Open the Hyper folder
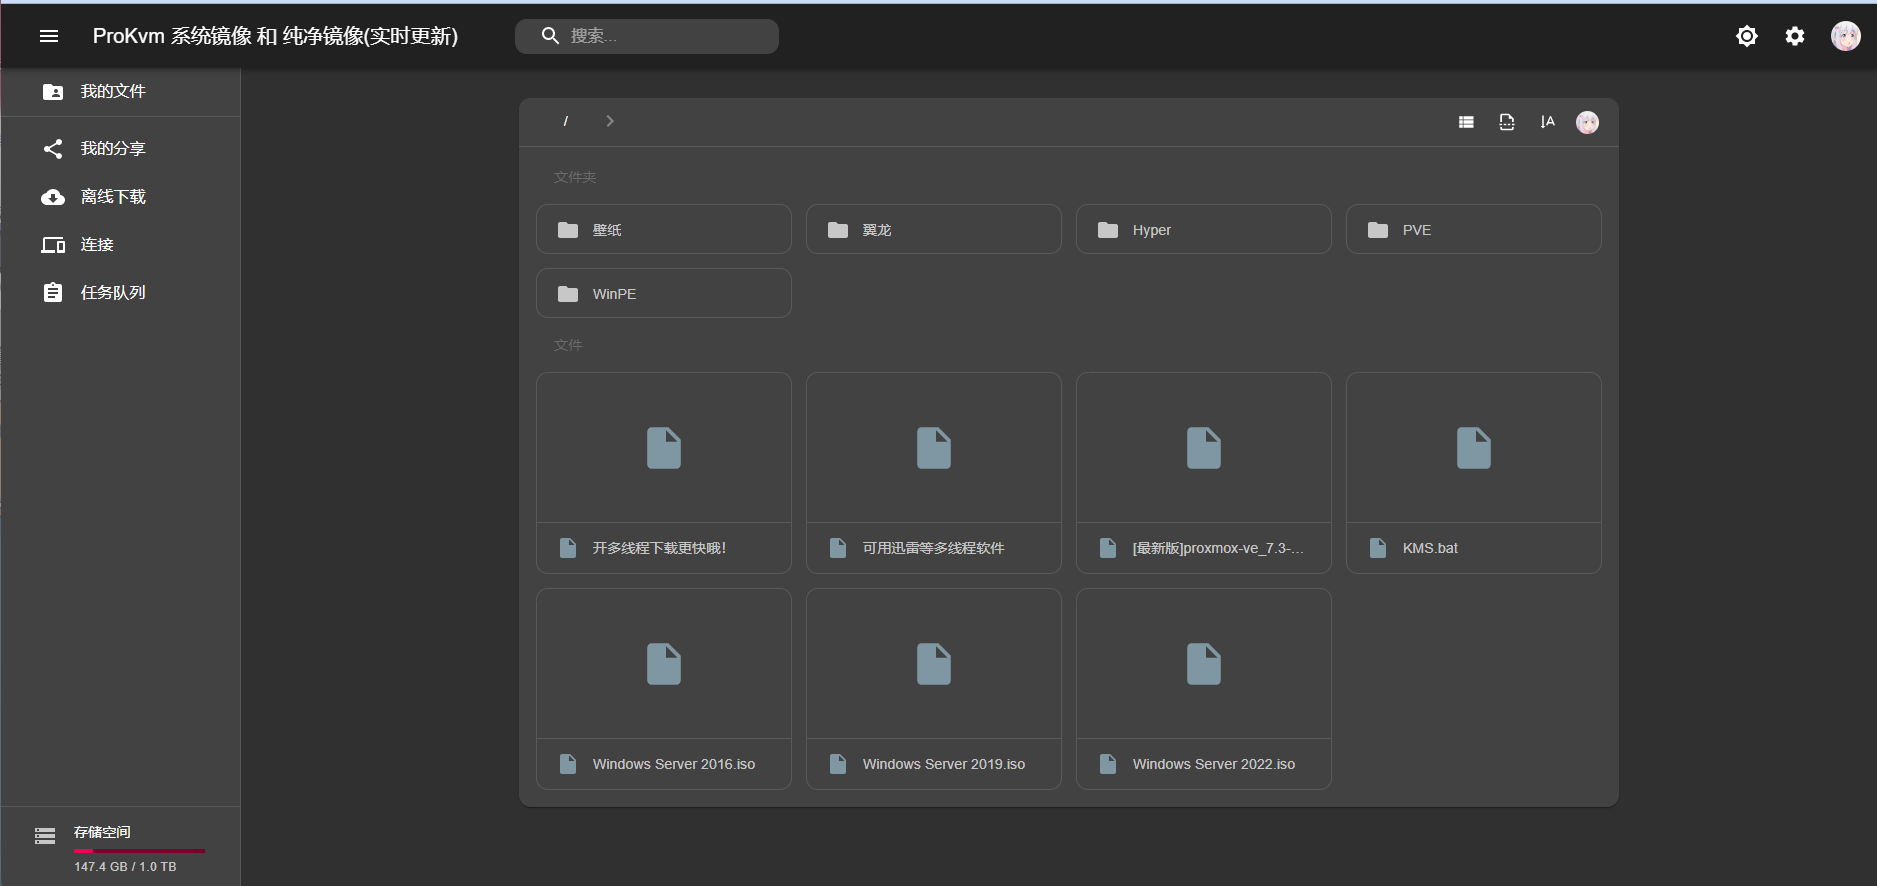Viewport: 1877px width, 886px height. coord(1204,230)
